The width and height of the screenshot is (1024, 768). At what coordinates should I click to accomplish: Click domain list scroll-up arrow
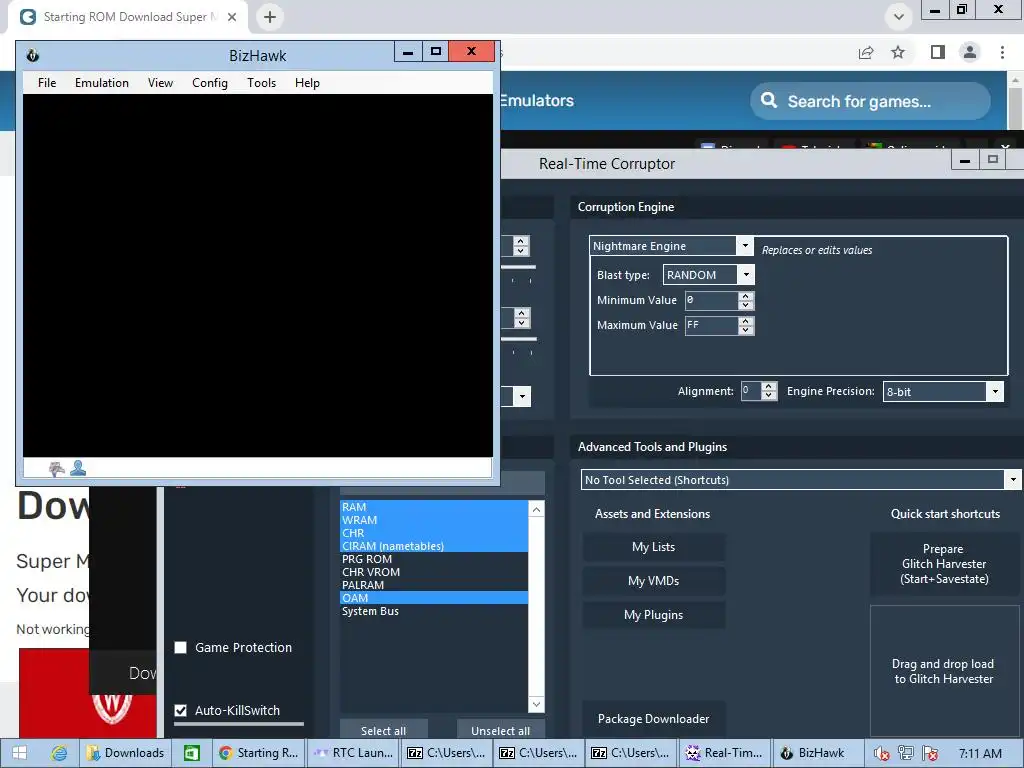pos(536,509)
